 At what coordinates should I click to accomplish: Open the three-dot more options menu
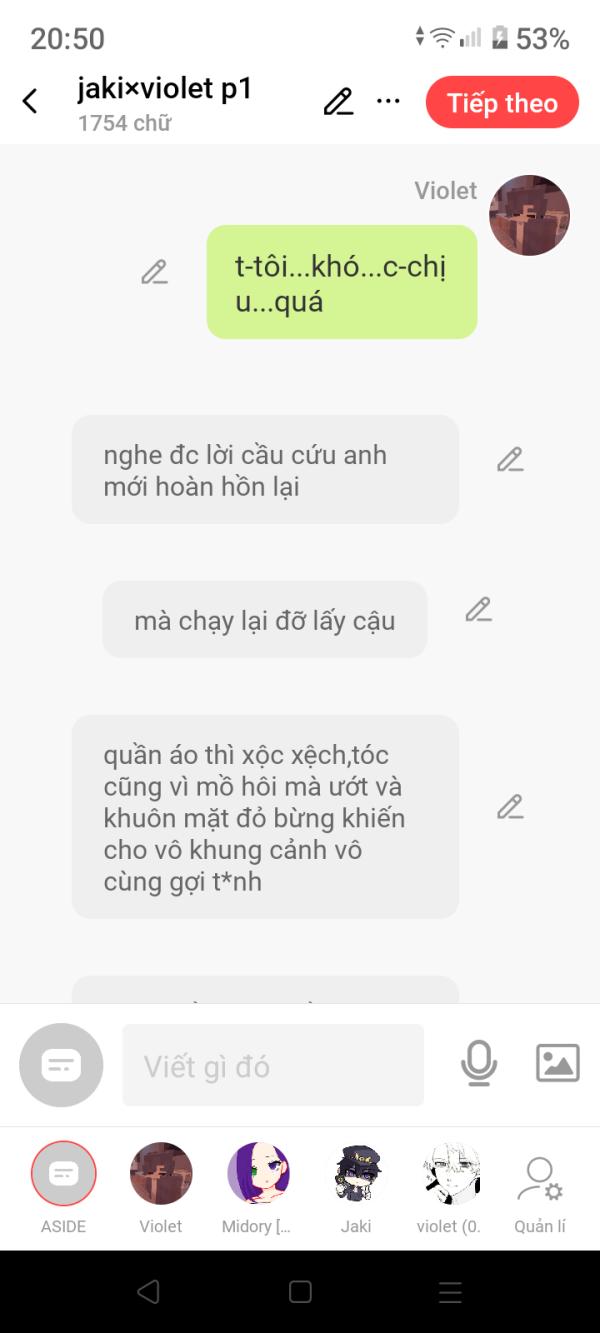[388, 102]
